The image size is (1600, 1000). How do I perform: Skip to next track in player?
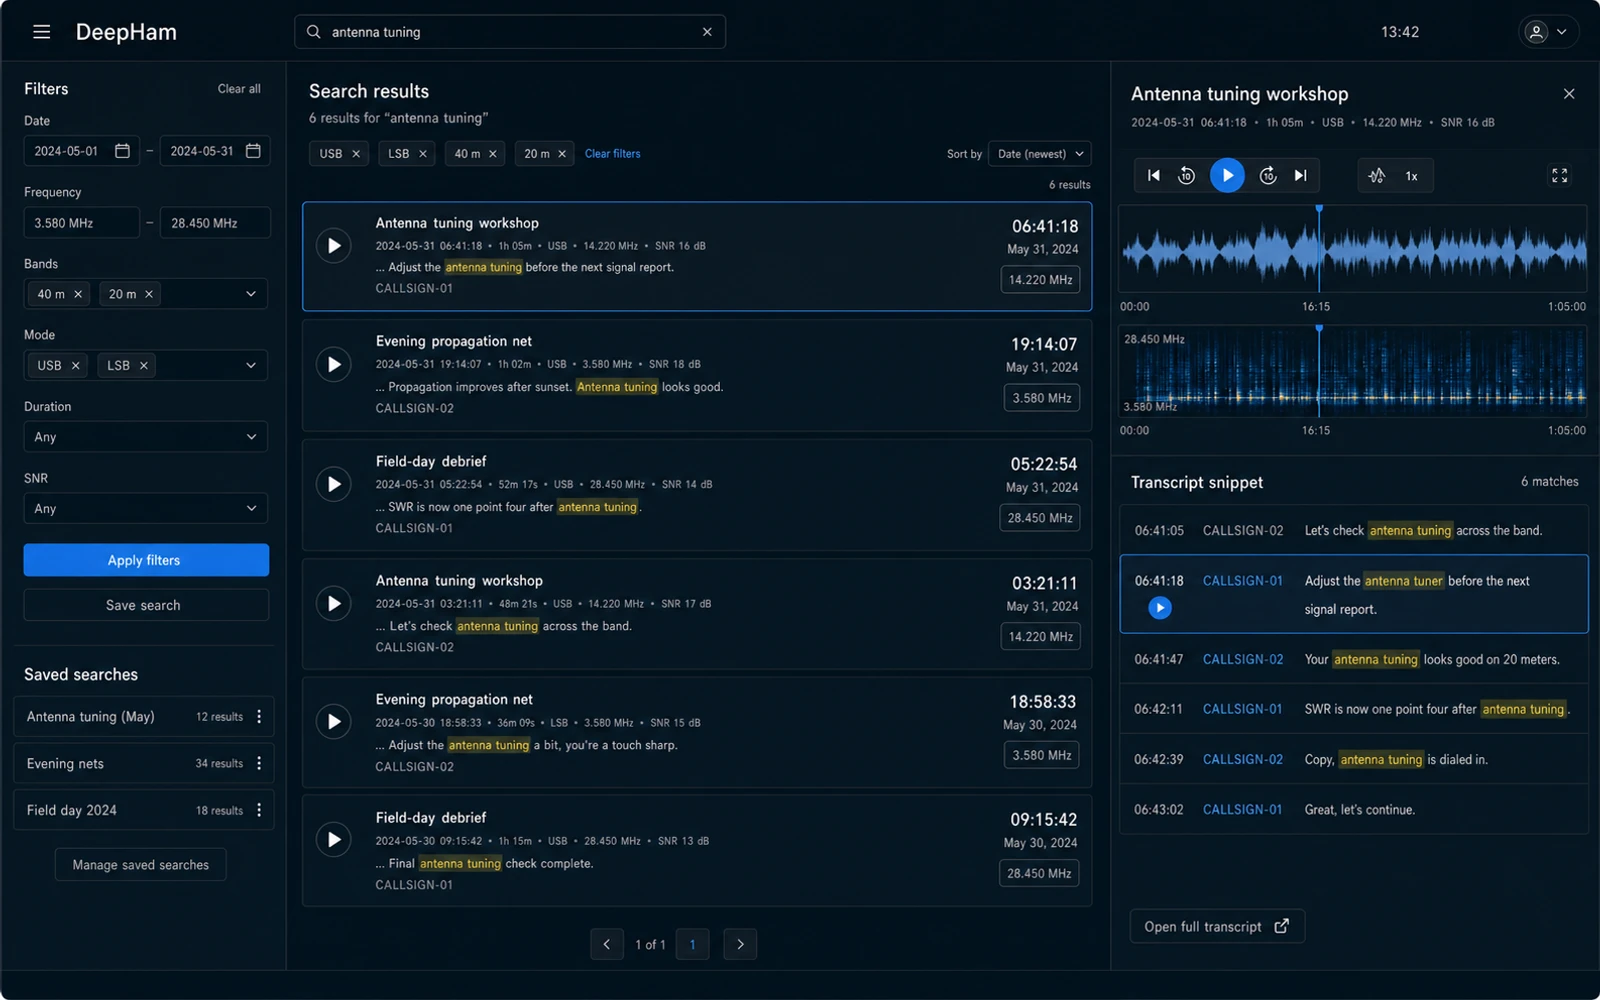click(1300, 176)
